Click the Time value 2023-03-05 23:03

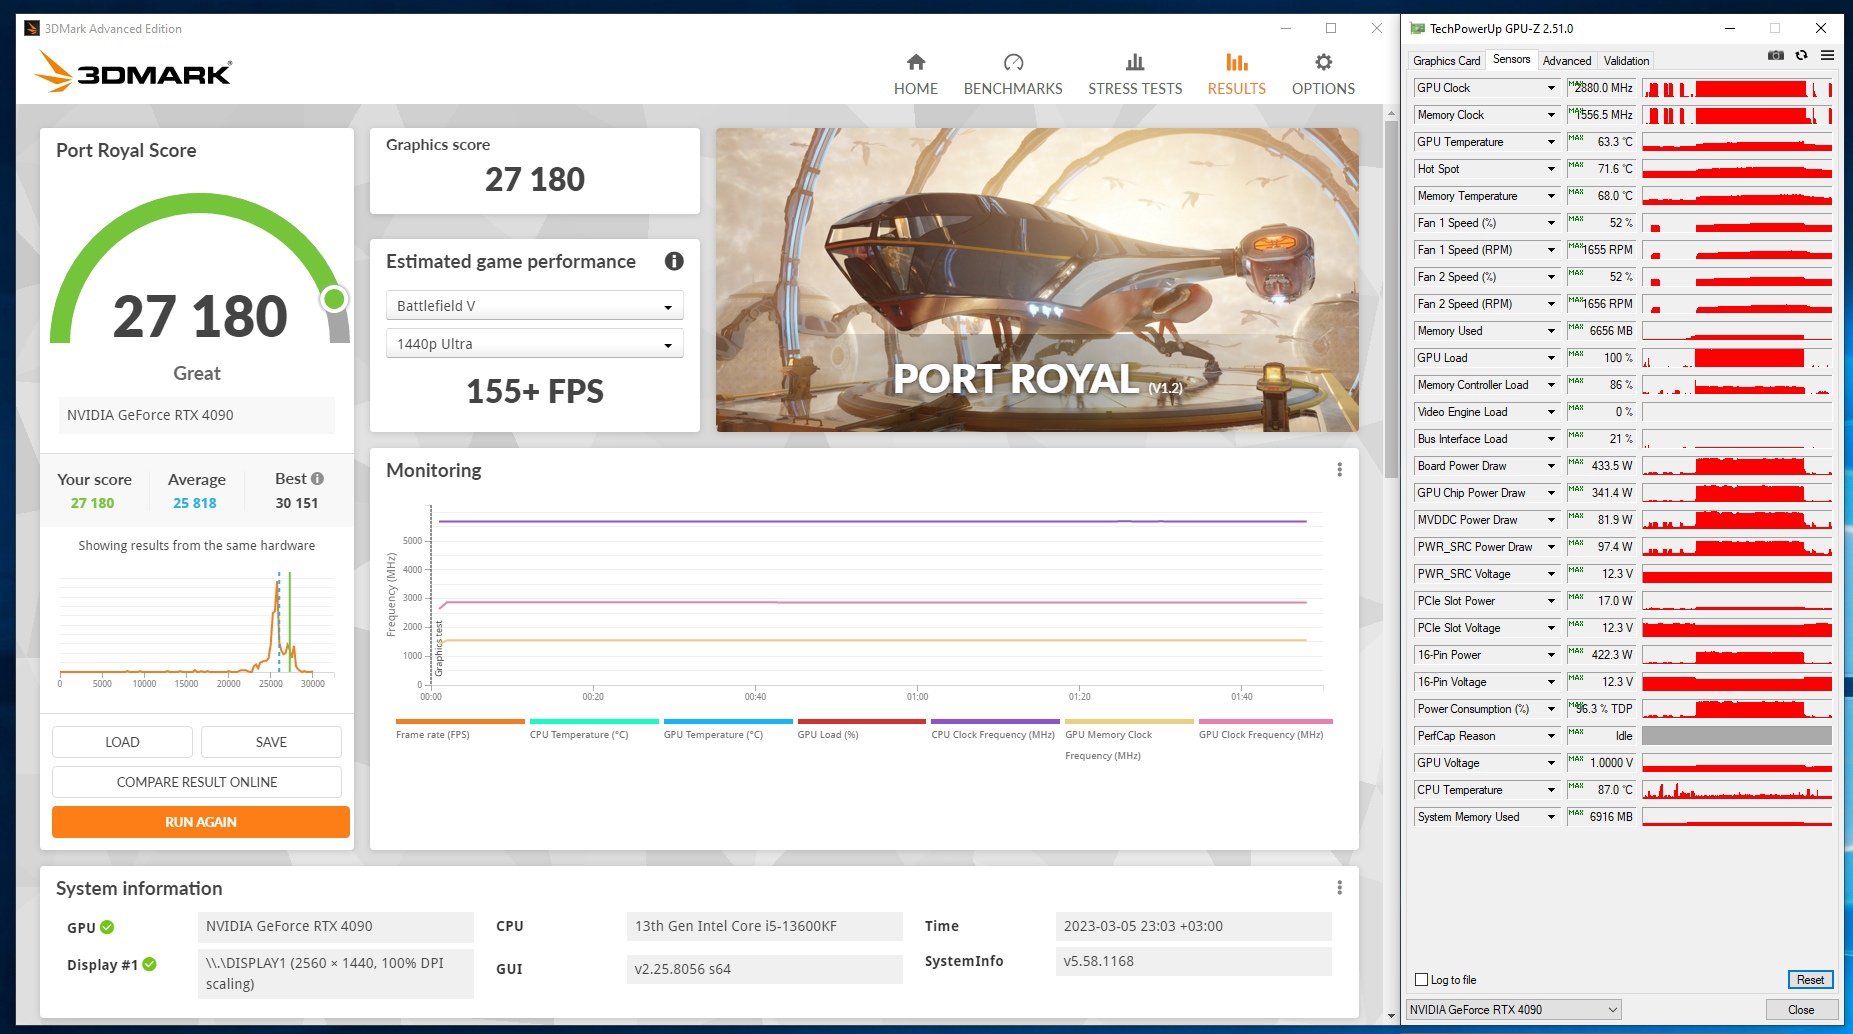(1193, 926)
